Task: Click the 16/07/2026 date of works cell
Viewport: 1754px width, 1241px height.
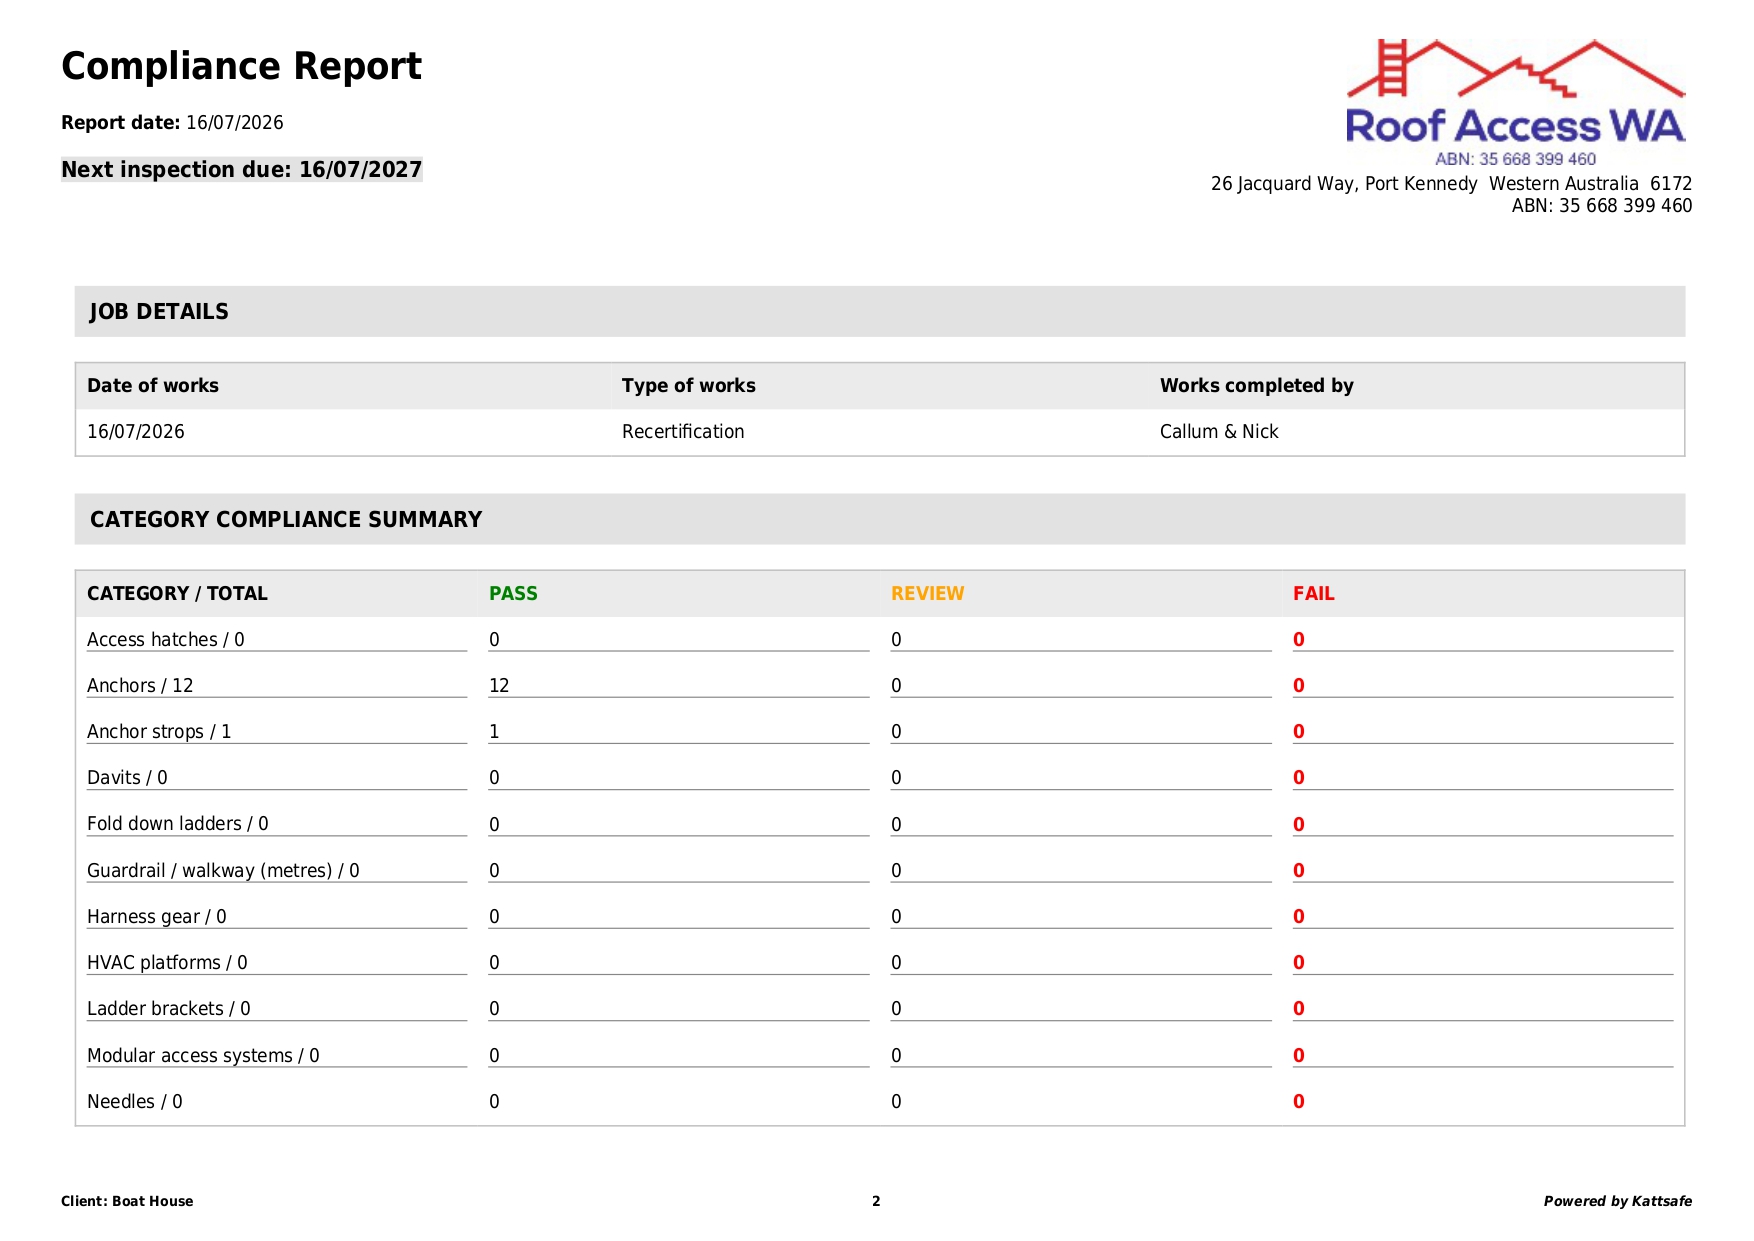Action: click(136, 431)
